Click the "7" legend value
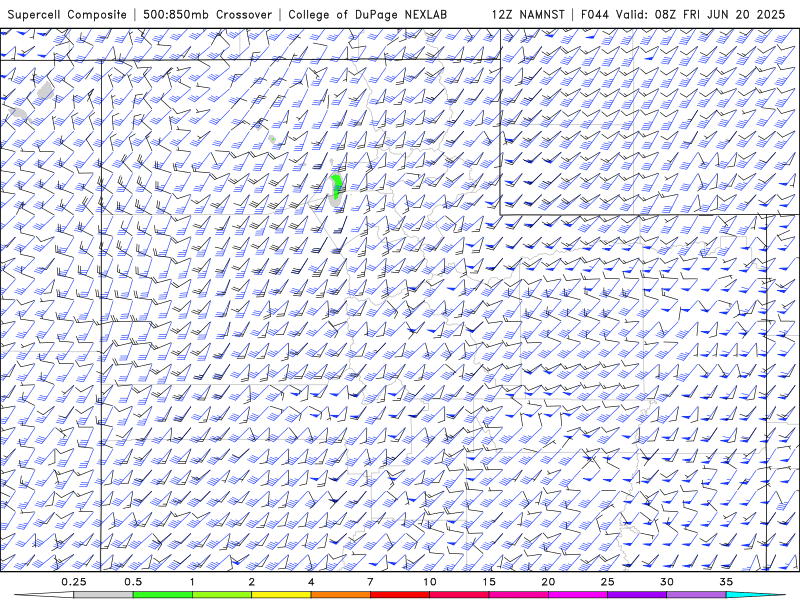The height and width of the screenshot is (600, 800). point(370,582)
